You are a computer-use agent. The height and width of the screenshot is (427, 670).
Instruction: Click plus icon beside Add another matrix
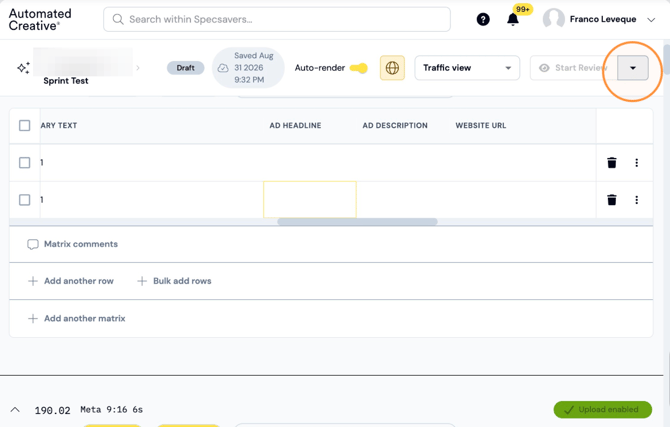click(x=32, y=318)
